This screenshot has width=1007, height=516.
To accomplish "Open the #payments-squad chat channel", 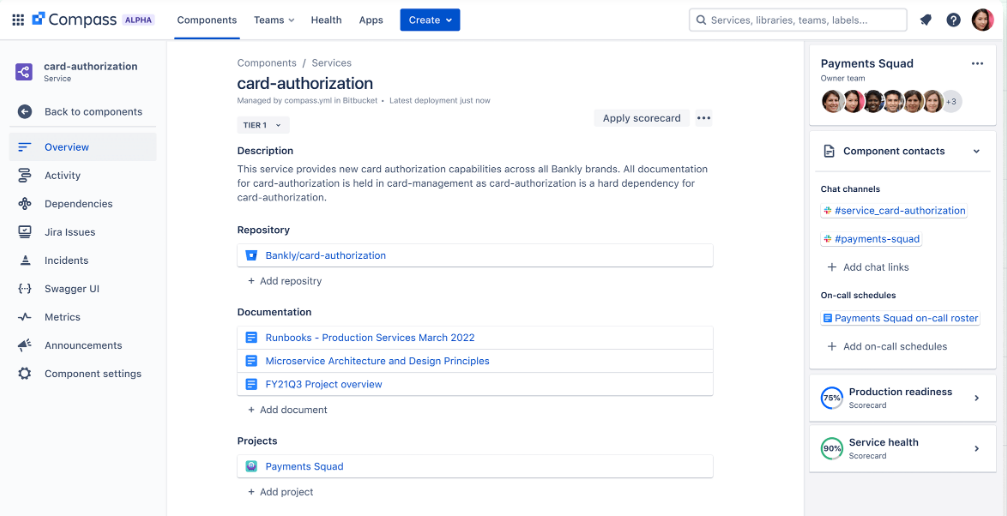I will [x=871, y=239].
